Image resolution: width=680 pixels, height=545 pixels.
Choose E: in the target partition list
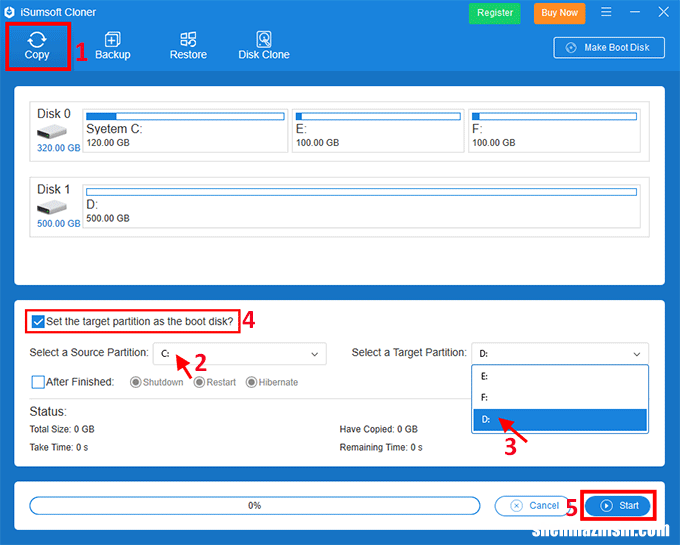tap(560, 376)
